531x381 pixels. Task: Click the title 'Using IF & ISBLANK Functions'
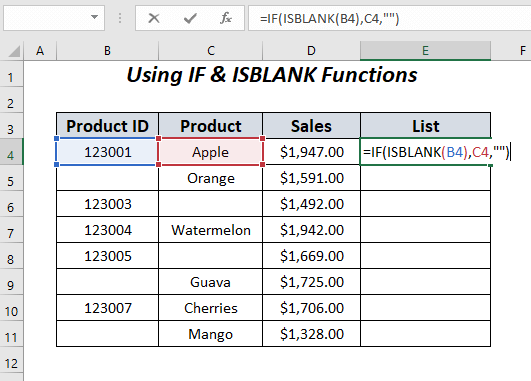tap(272, 75)
